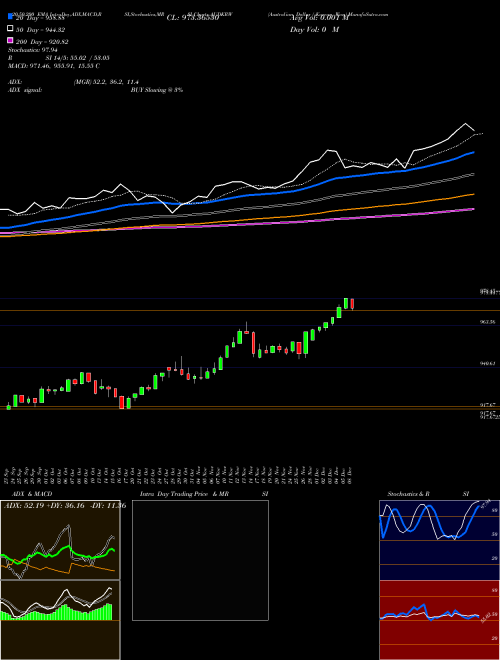500x660 pixels.
Task: Click the 'Intra Day Trading Price & MRSI' panel title
Action: click(204, 494)
